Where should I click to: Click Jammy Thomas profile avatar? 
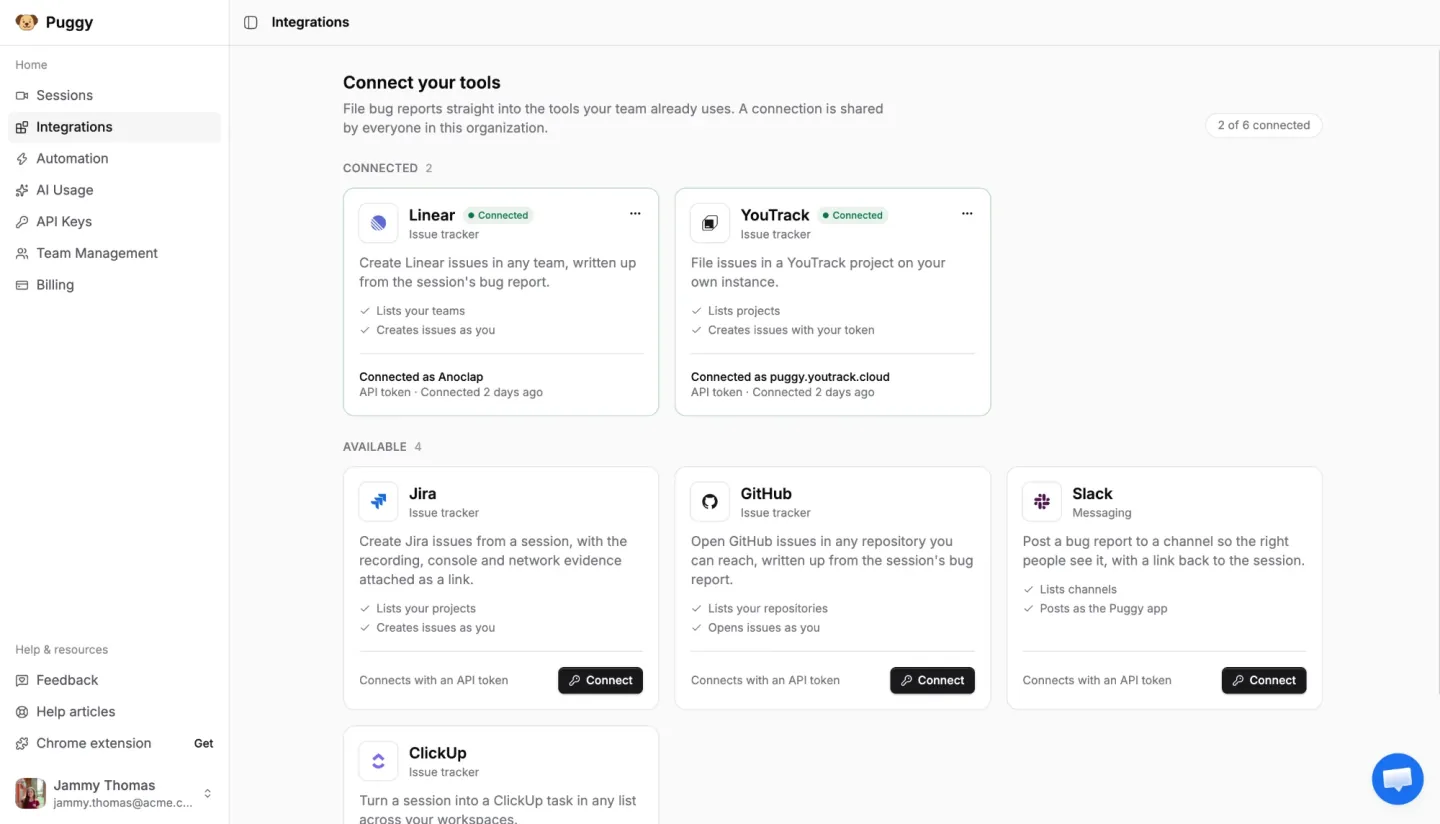[x=31, y=793]
